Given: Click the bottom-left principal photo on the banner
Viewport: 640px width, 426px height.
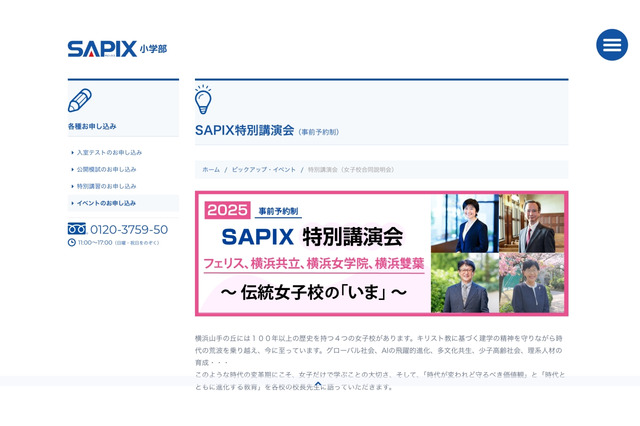Looking at the screenshot, I should [x=465, y=283].
